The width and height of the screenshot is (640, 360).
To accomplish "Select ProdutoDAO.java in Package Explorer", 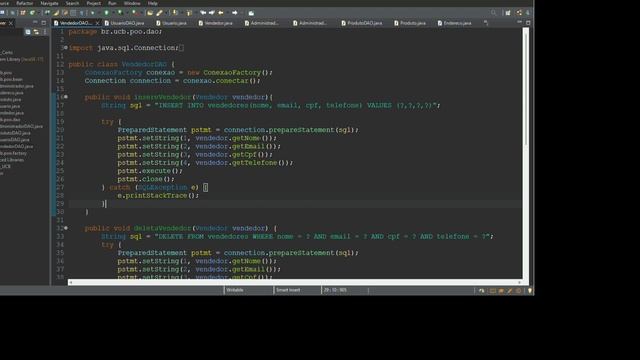I will pos(15,133).
